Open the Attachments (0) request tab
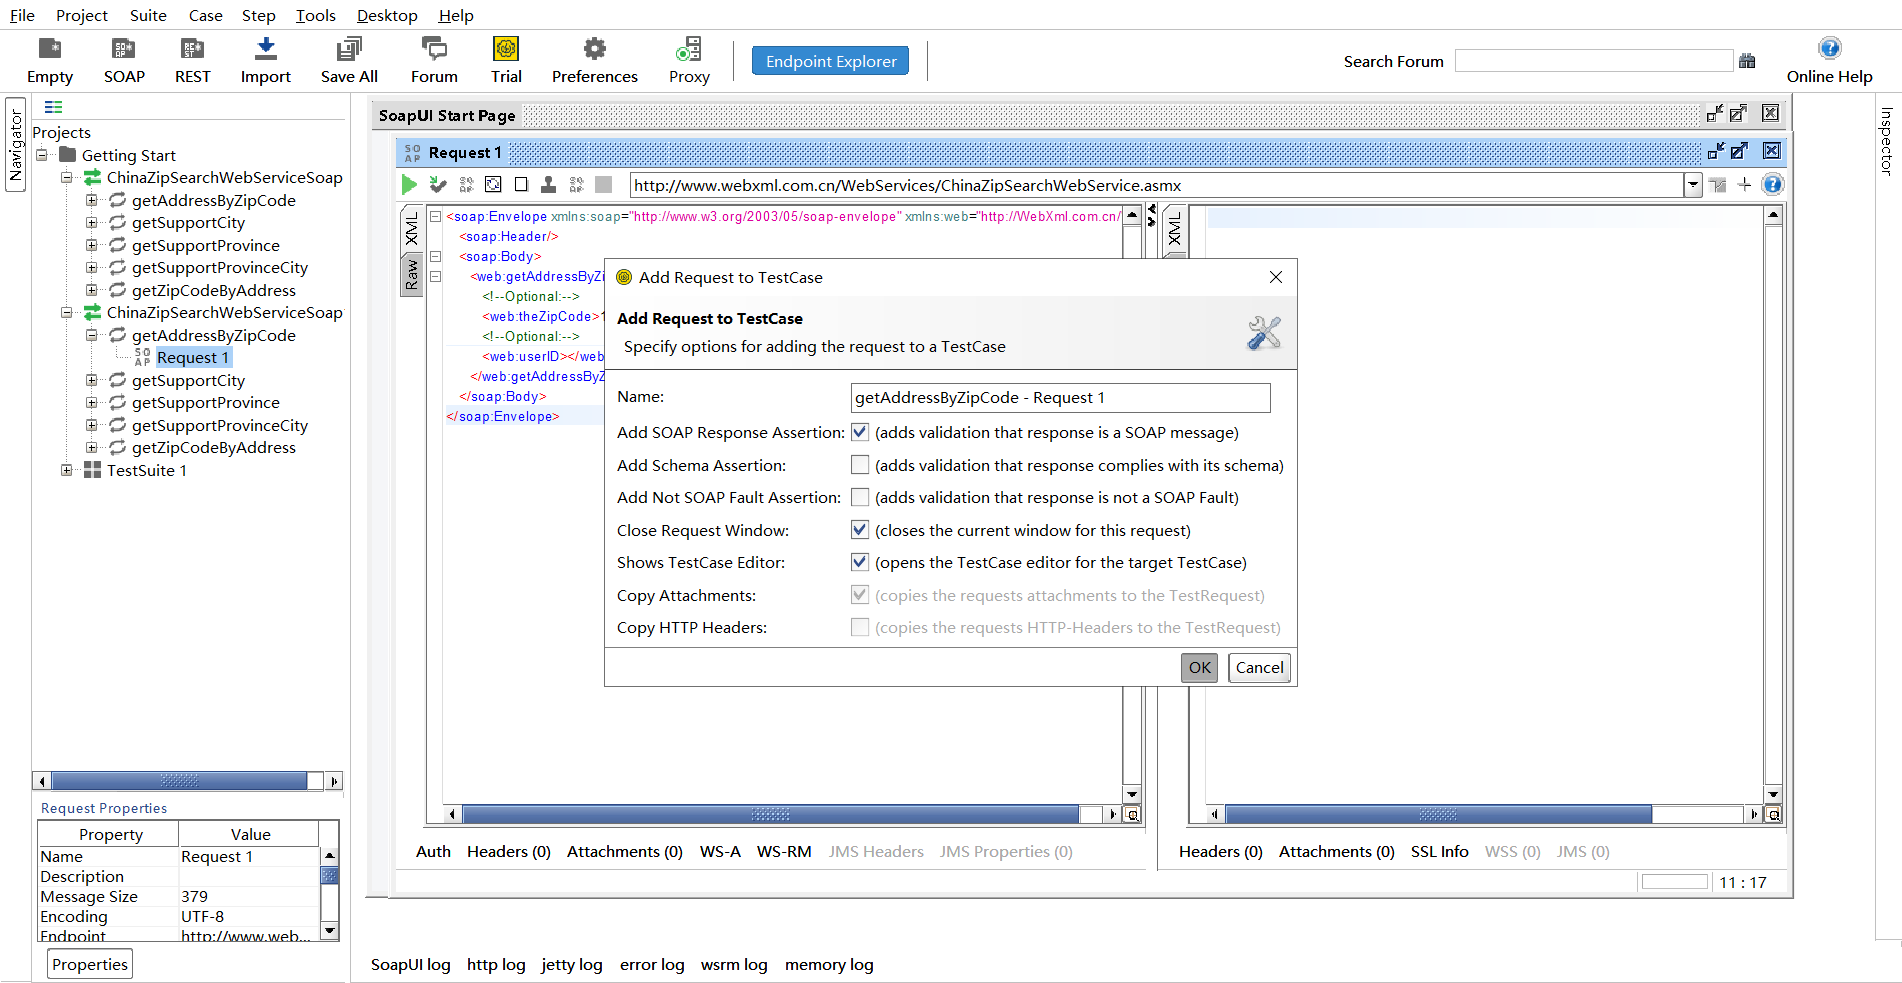1902x983 pixels. pos(624,851)
